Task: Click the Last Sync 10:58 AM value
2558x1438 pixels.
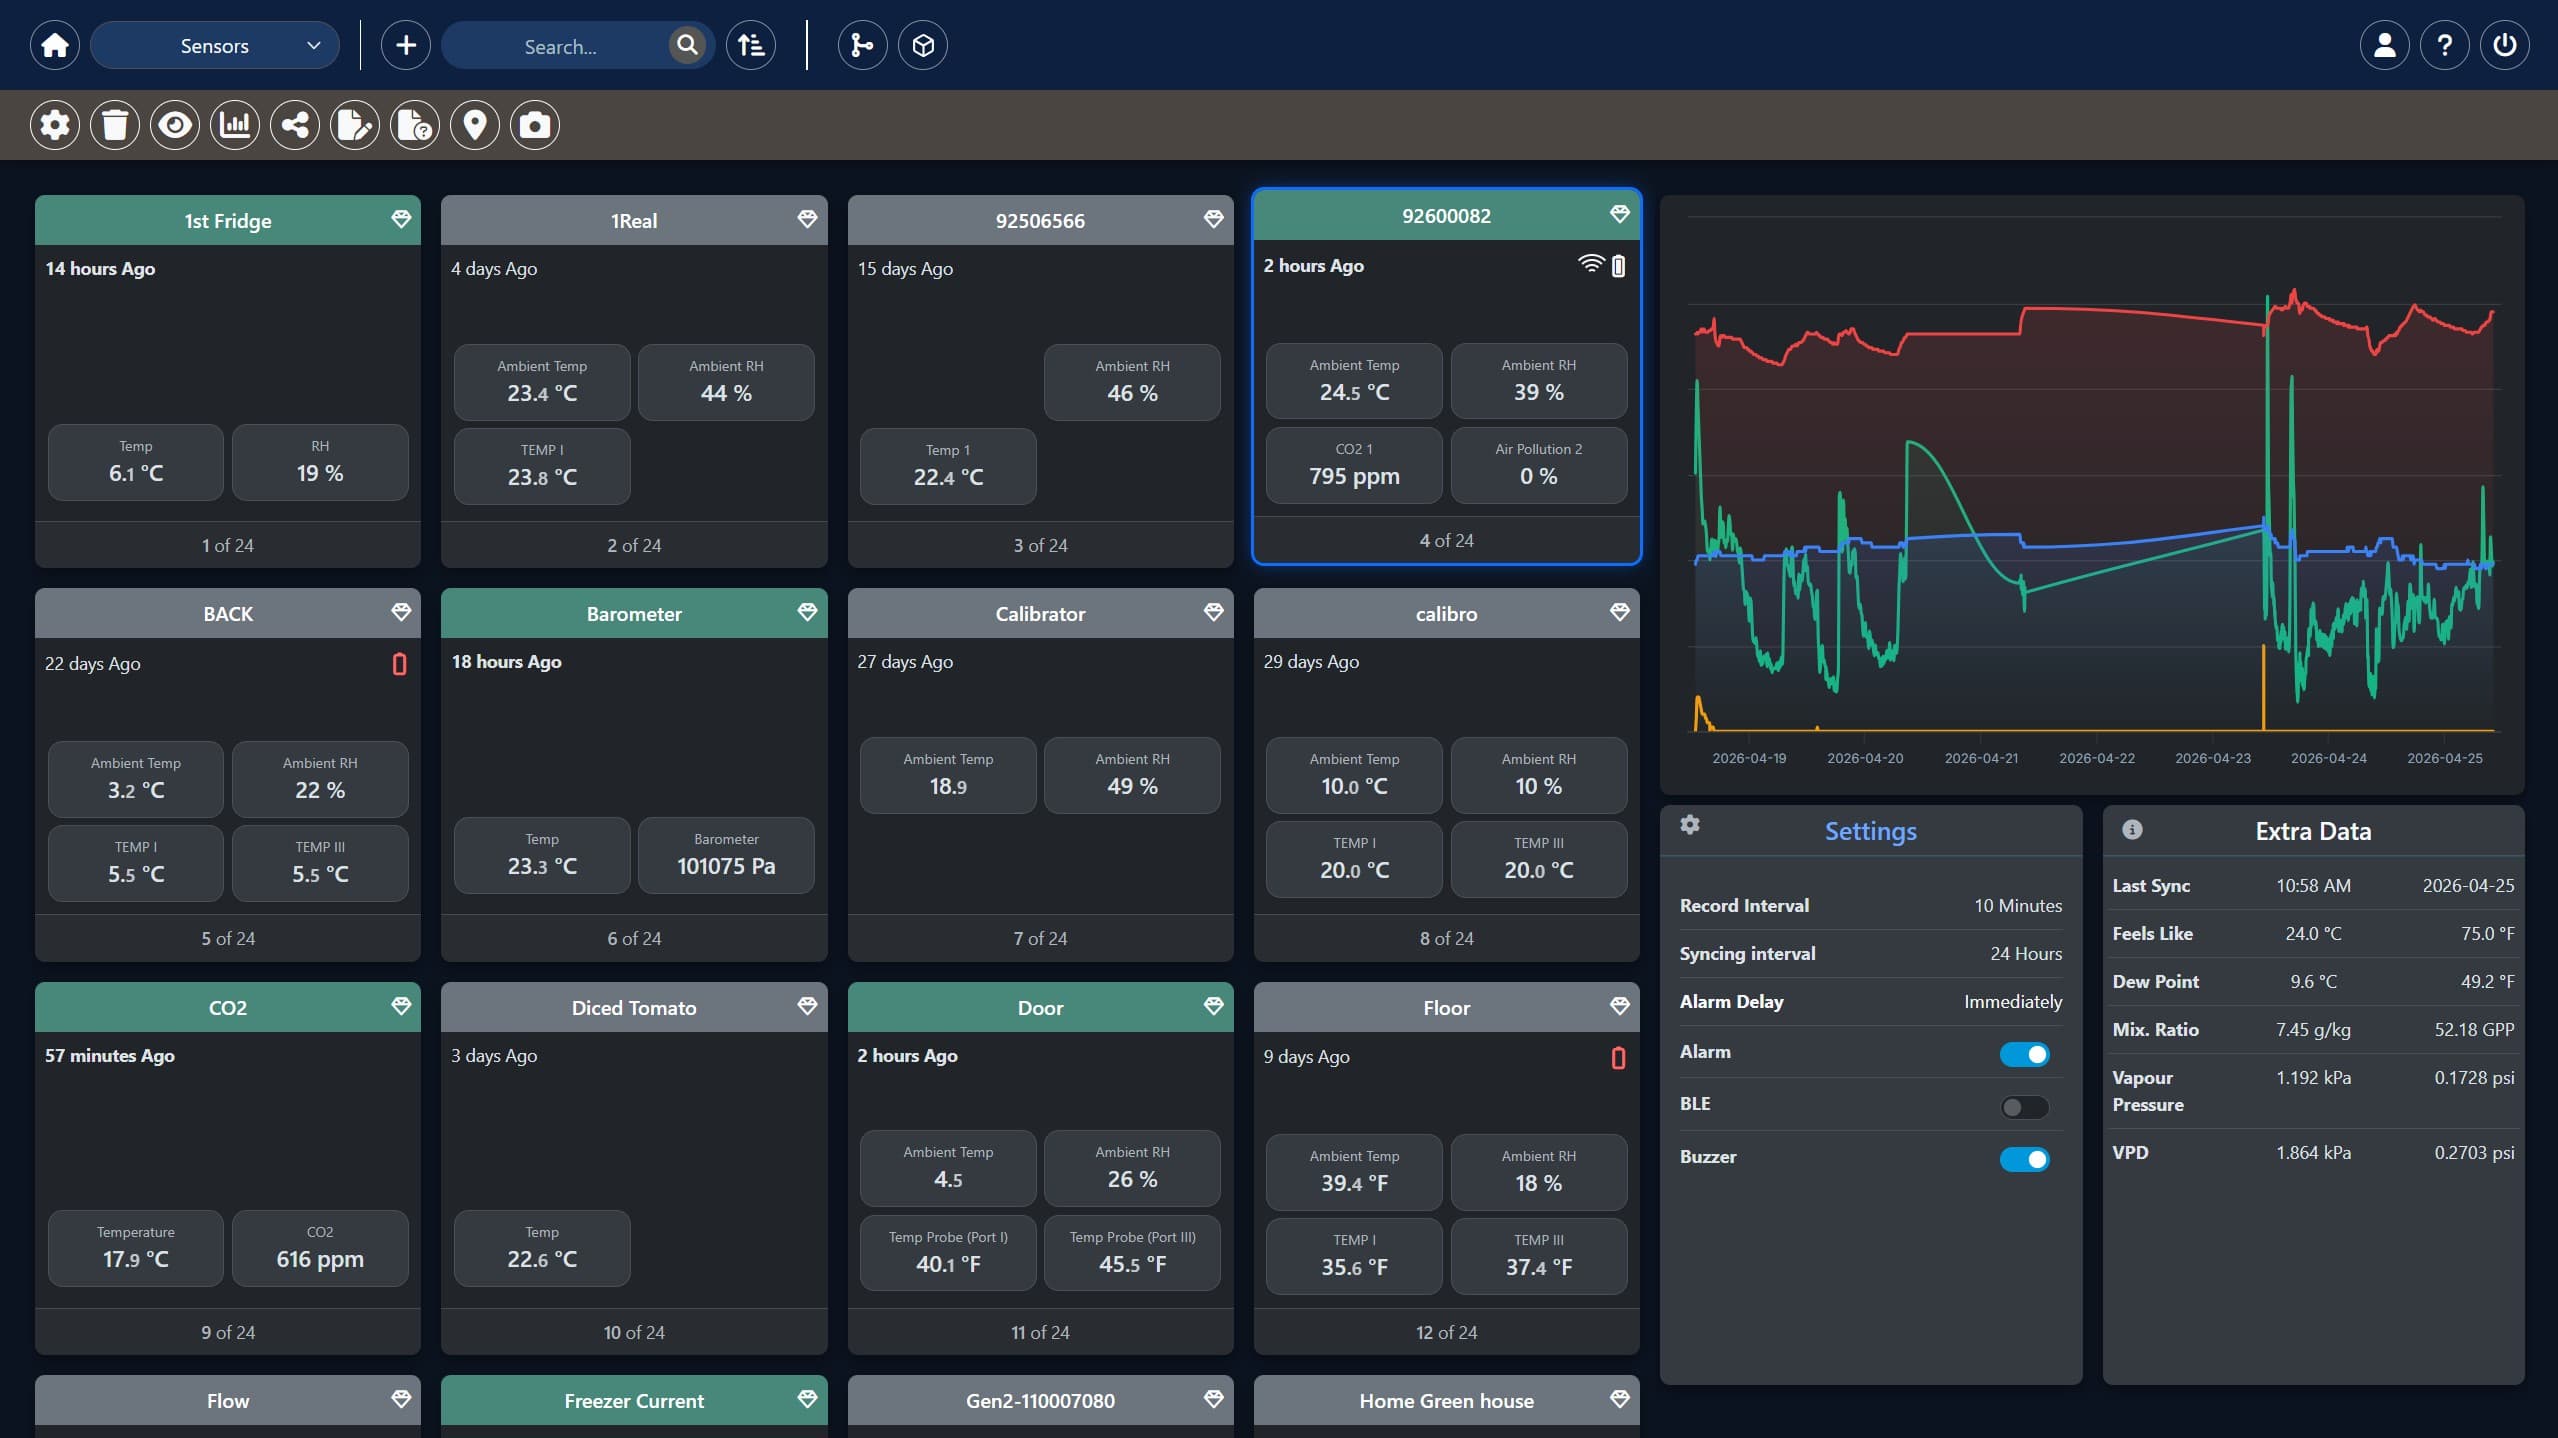Action: 2314,885
